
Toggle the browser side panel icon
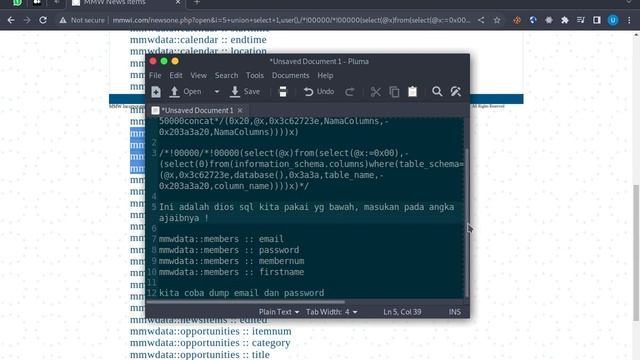click(597, 20)
